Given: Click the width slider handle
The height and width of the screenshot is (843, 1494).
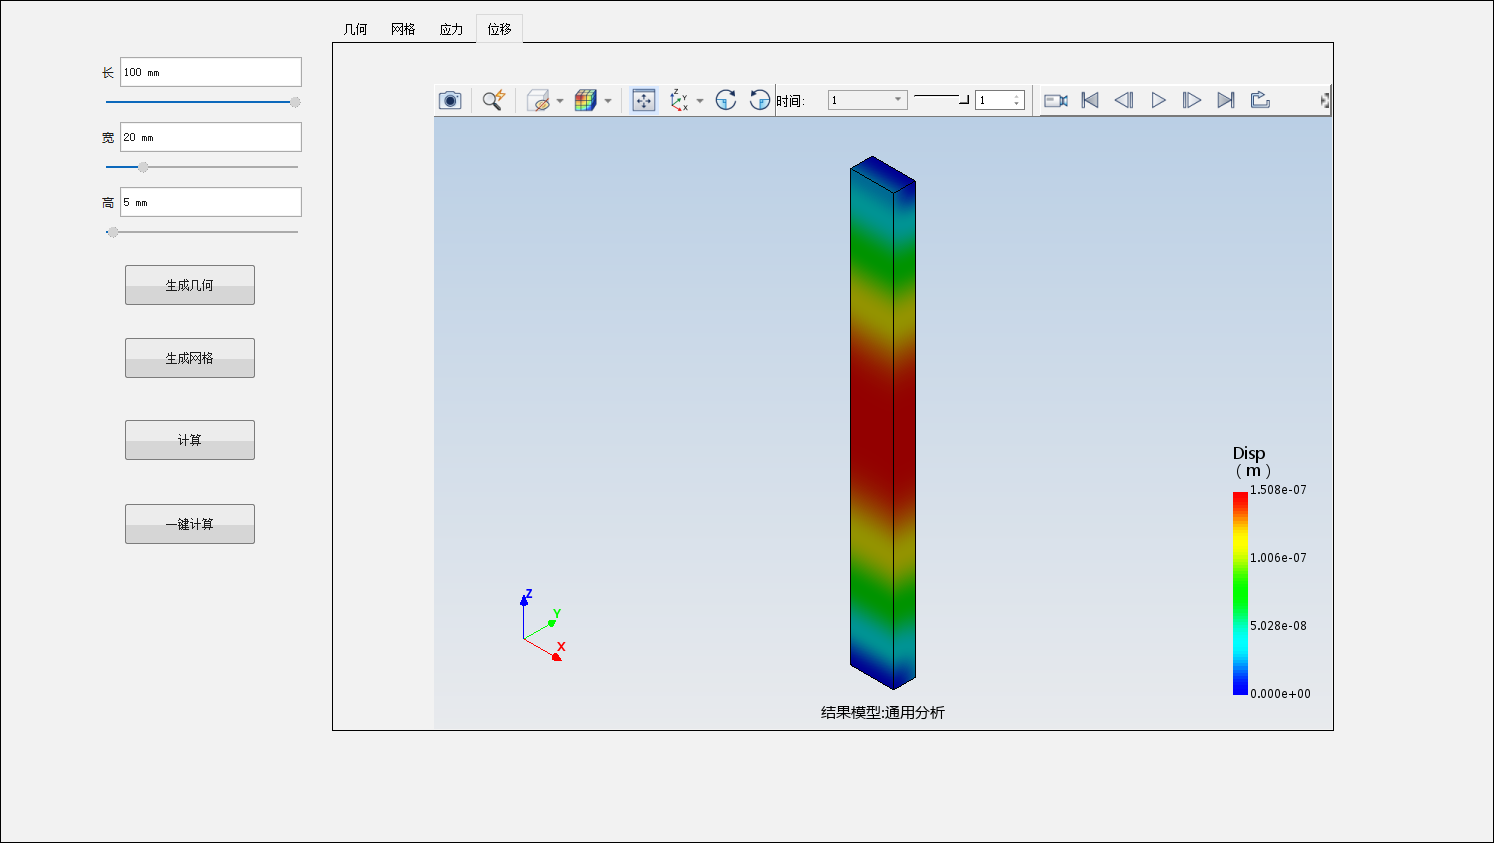Looking at the screenshot, I should coord(143,167).
